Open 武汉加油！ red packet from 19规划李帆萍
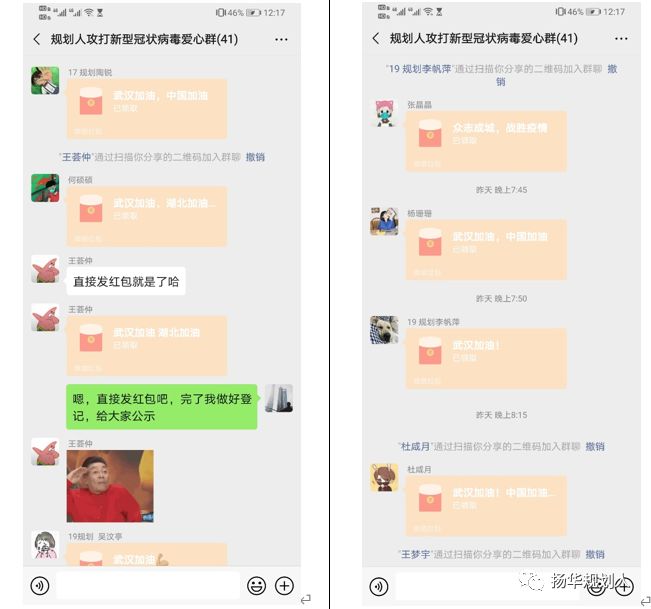Screen dimensions: 651x609 point(486,359)
